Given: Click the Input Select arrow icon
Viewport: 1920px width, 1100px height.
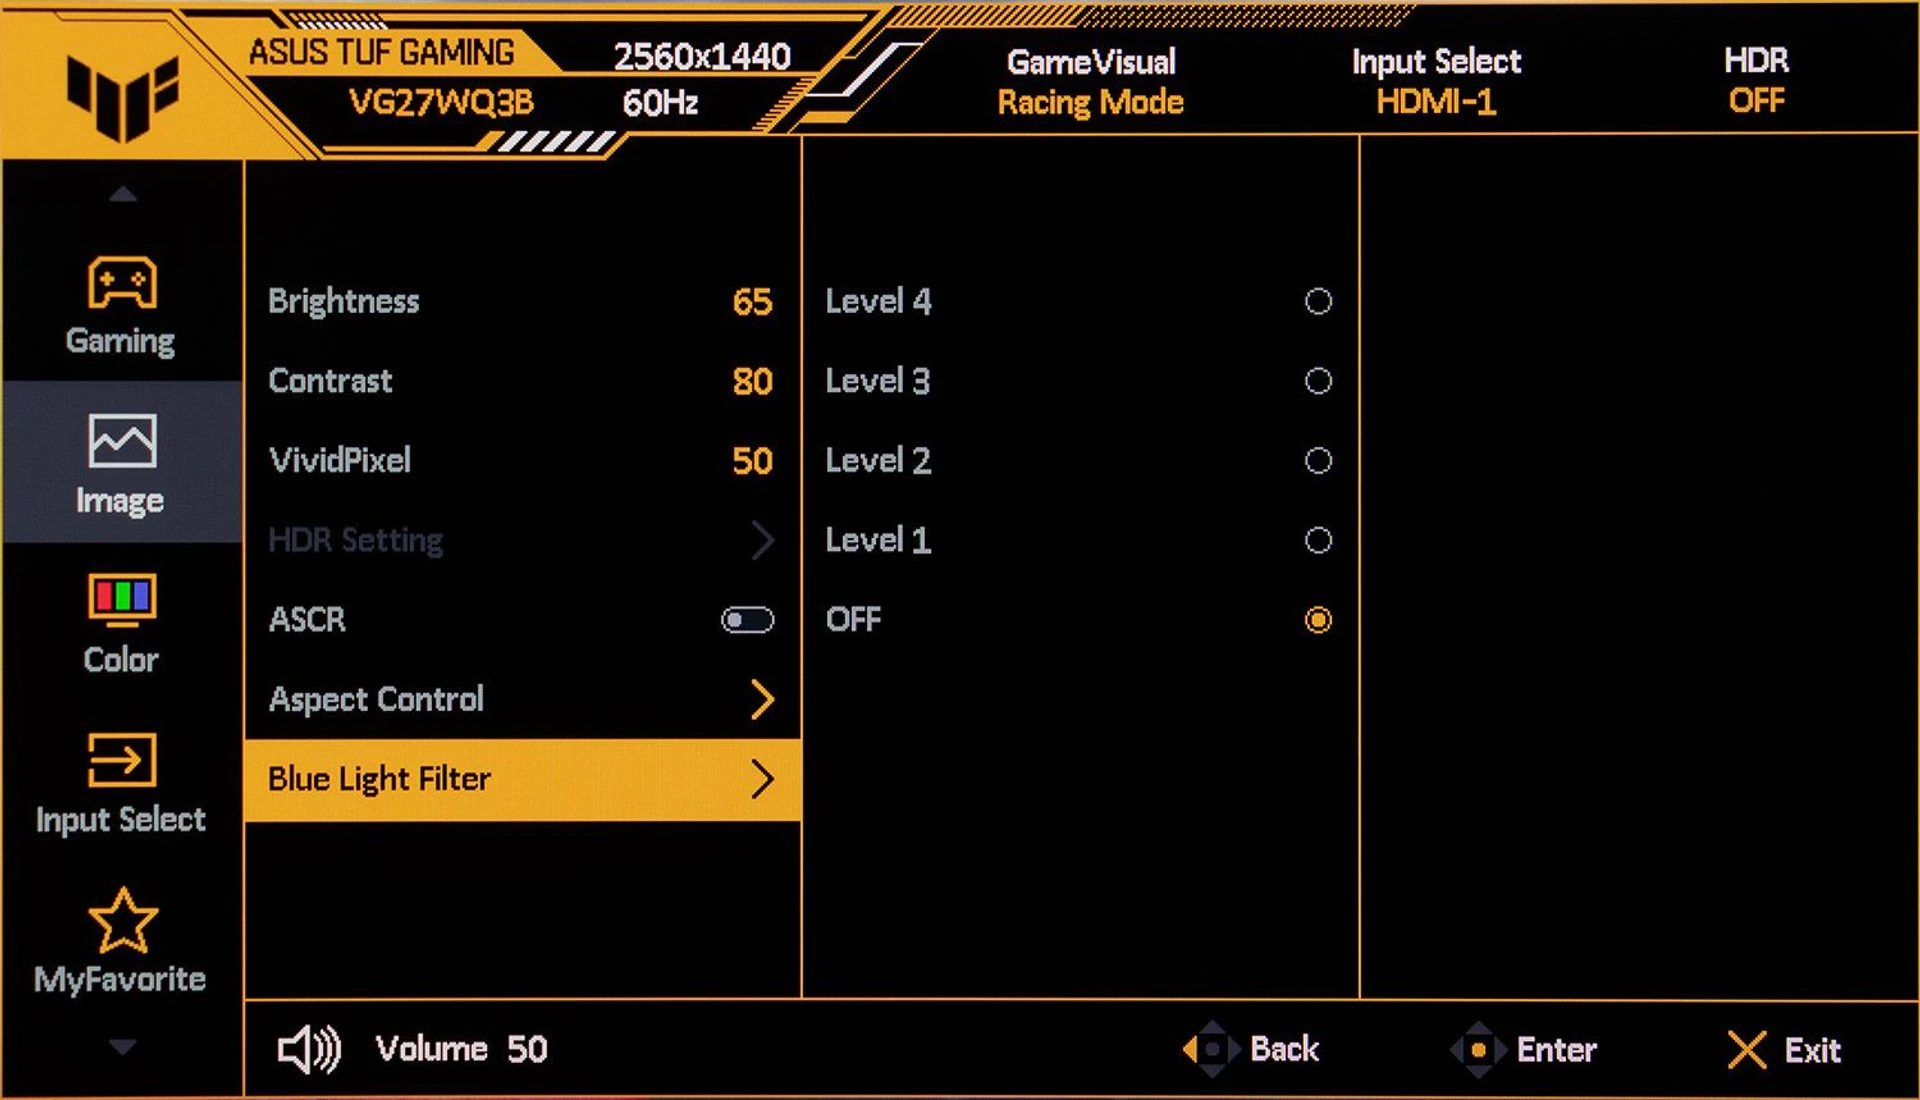Looking at the screenshot, I should [x=122, y=760].
